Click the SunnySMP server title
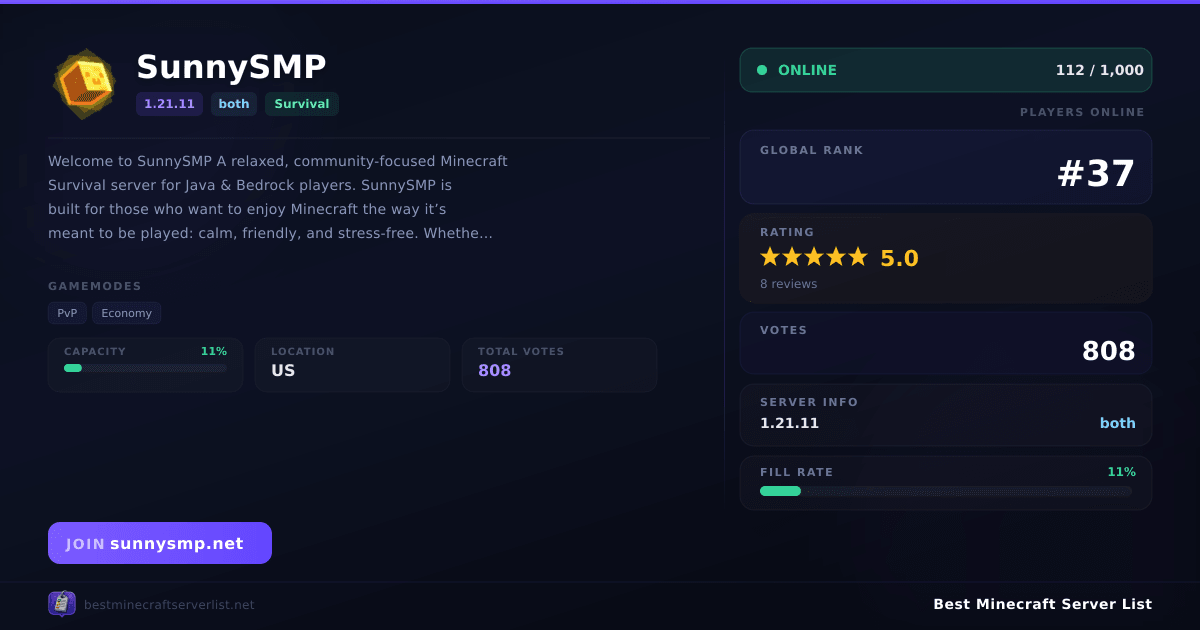The image size is (1200, 630). click(x=231, y=67)
